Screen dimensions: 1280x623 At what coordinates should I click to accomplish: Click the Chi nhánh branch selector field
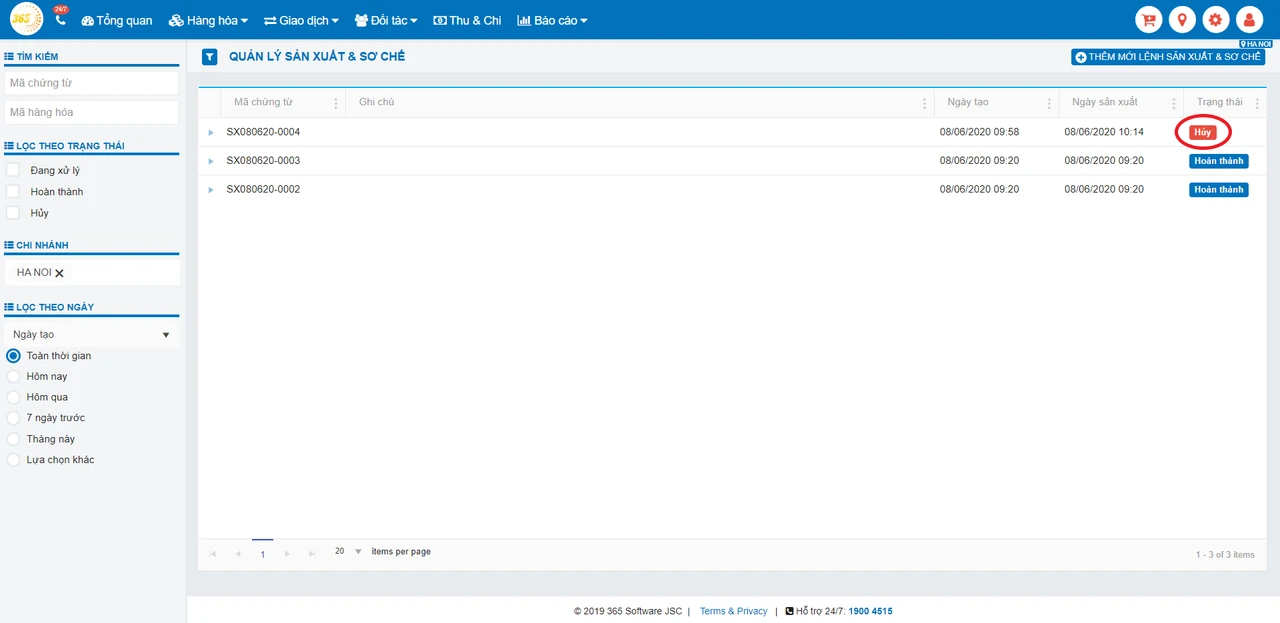92,272
